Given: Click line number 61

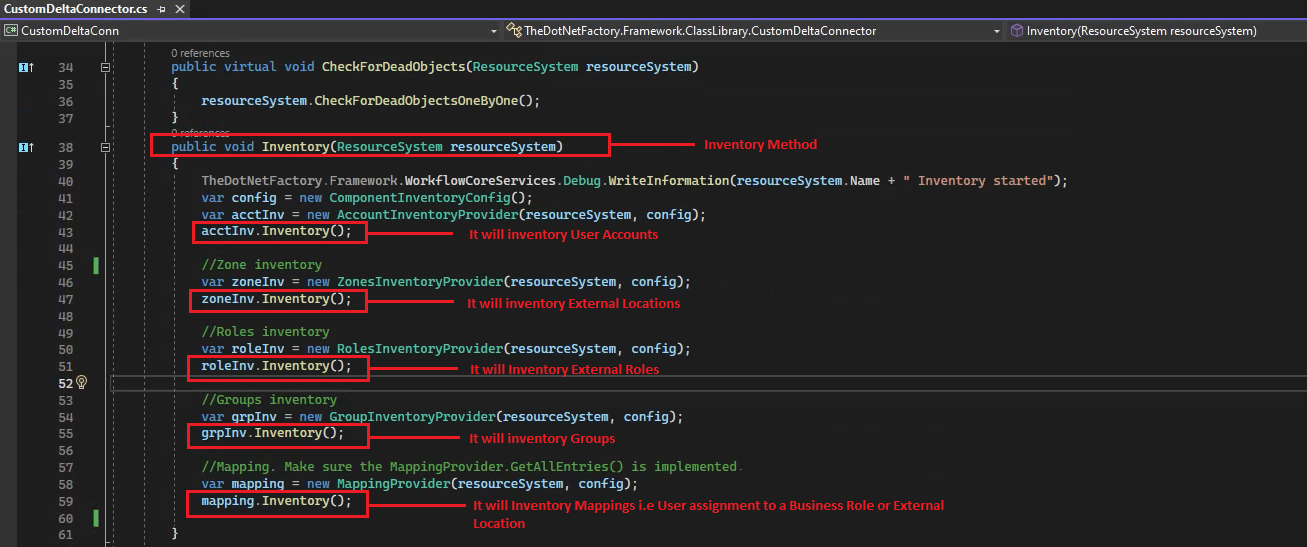Looking at the screenshot, I should point(65,535).
